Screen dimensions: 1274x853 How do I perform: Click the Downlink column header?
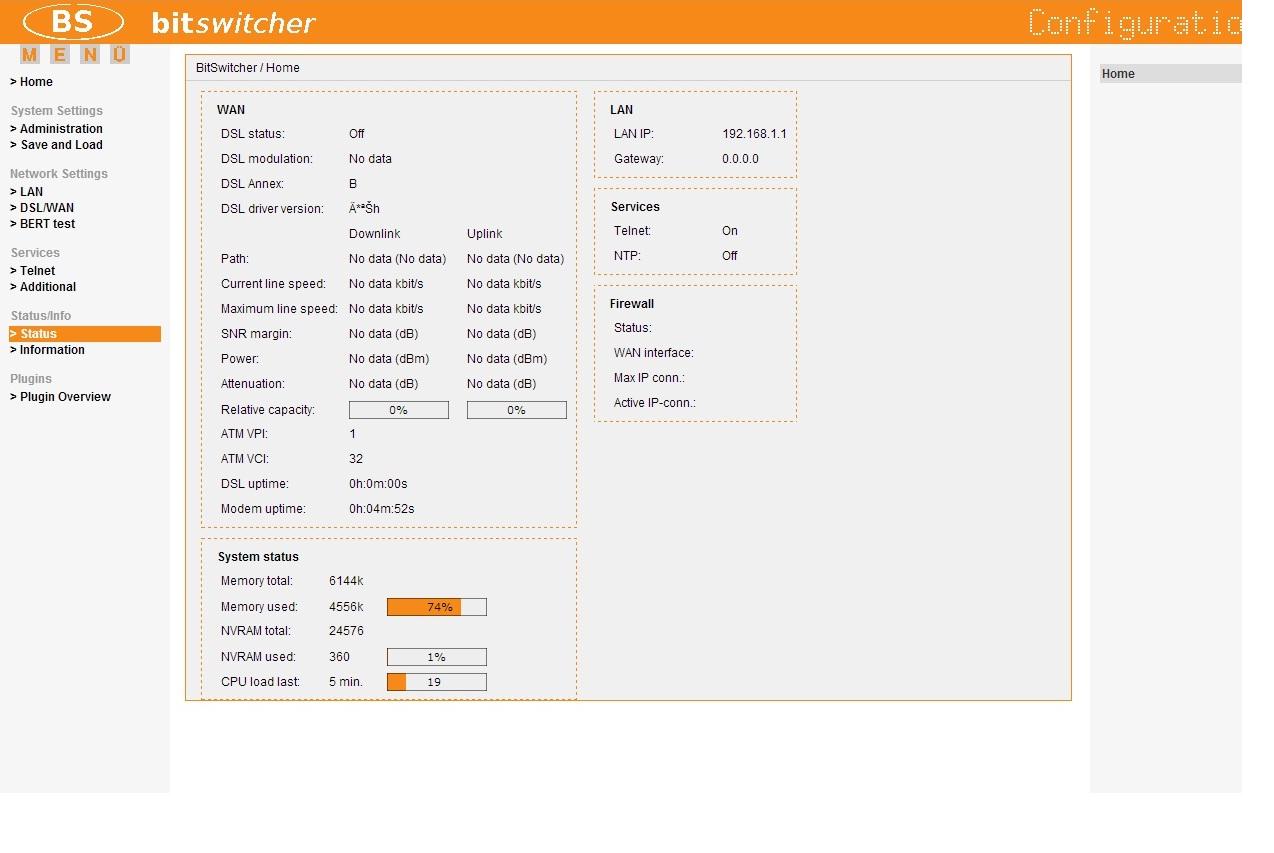pyautogui.click(x=375, y=234)
